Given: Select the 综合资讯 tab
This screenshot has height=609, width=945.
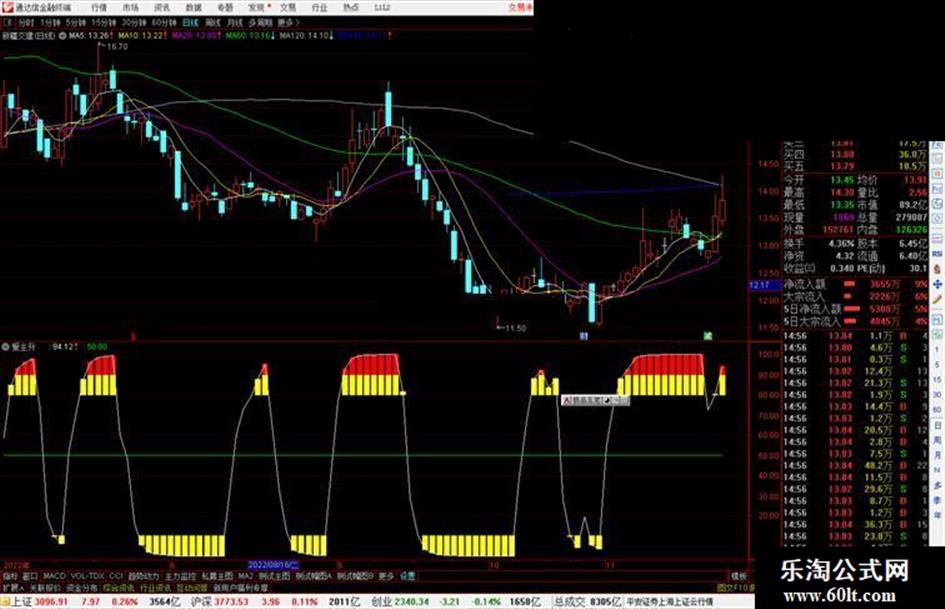Looking at the screenshot, I should 119,588.
